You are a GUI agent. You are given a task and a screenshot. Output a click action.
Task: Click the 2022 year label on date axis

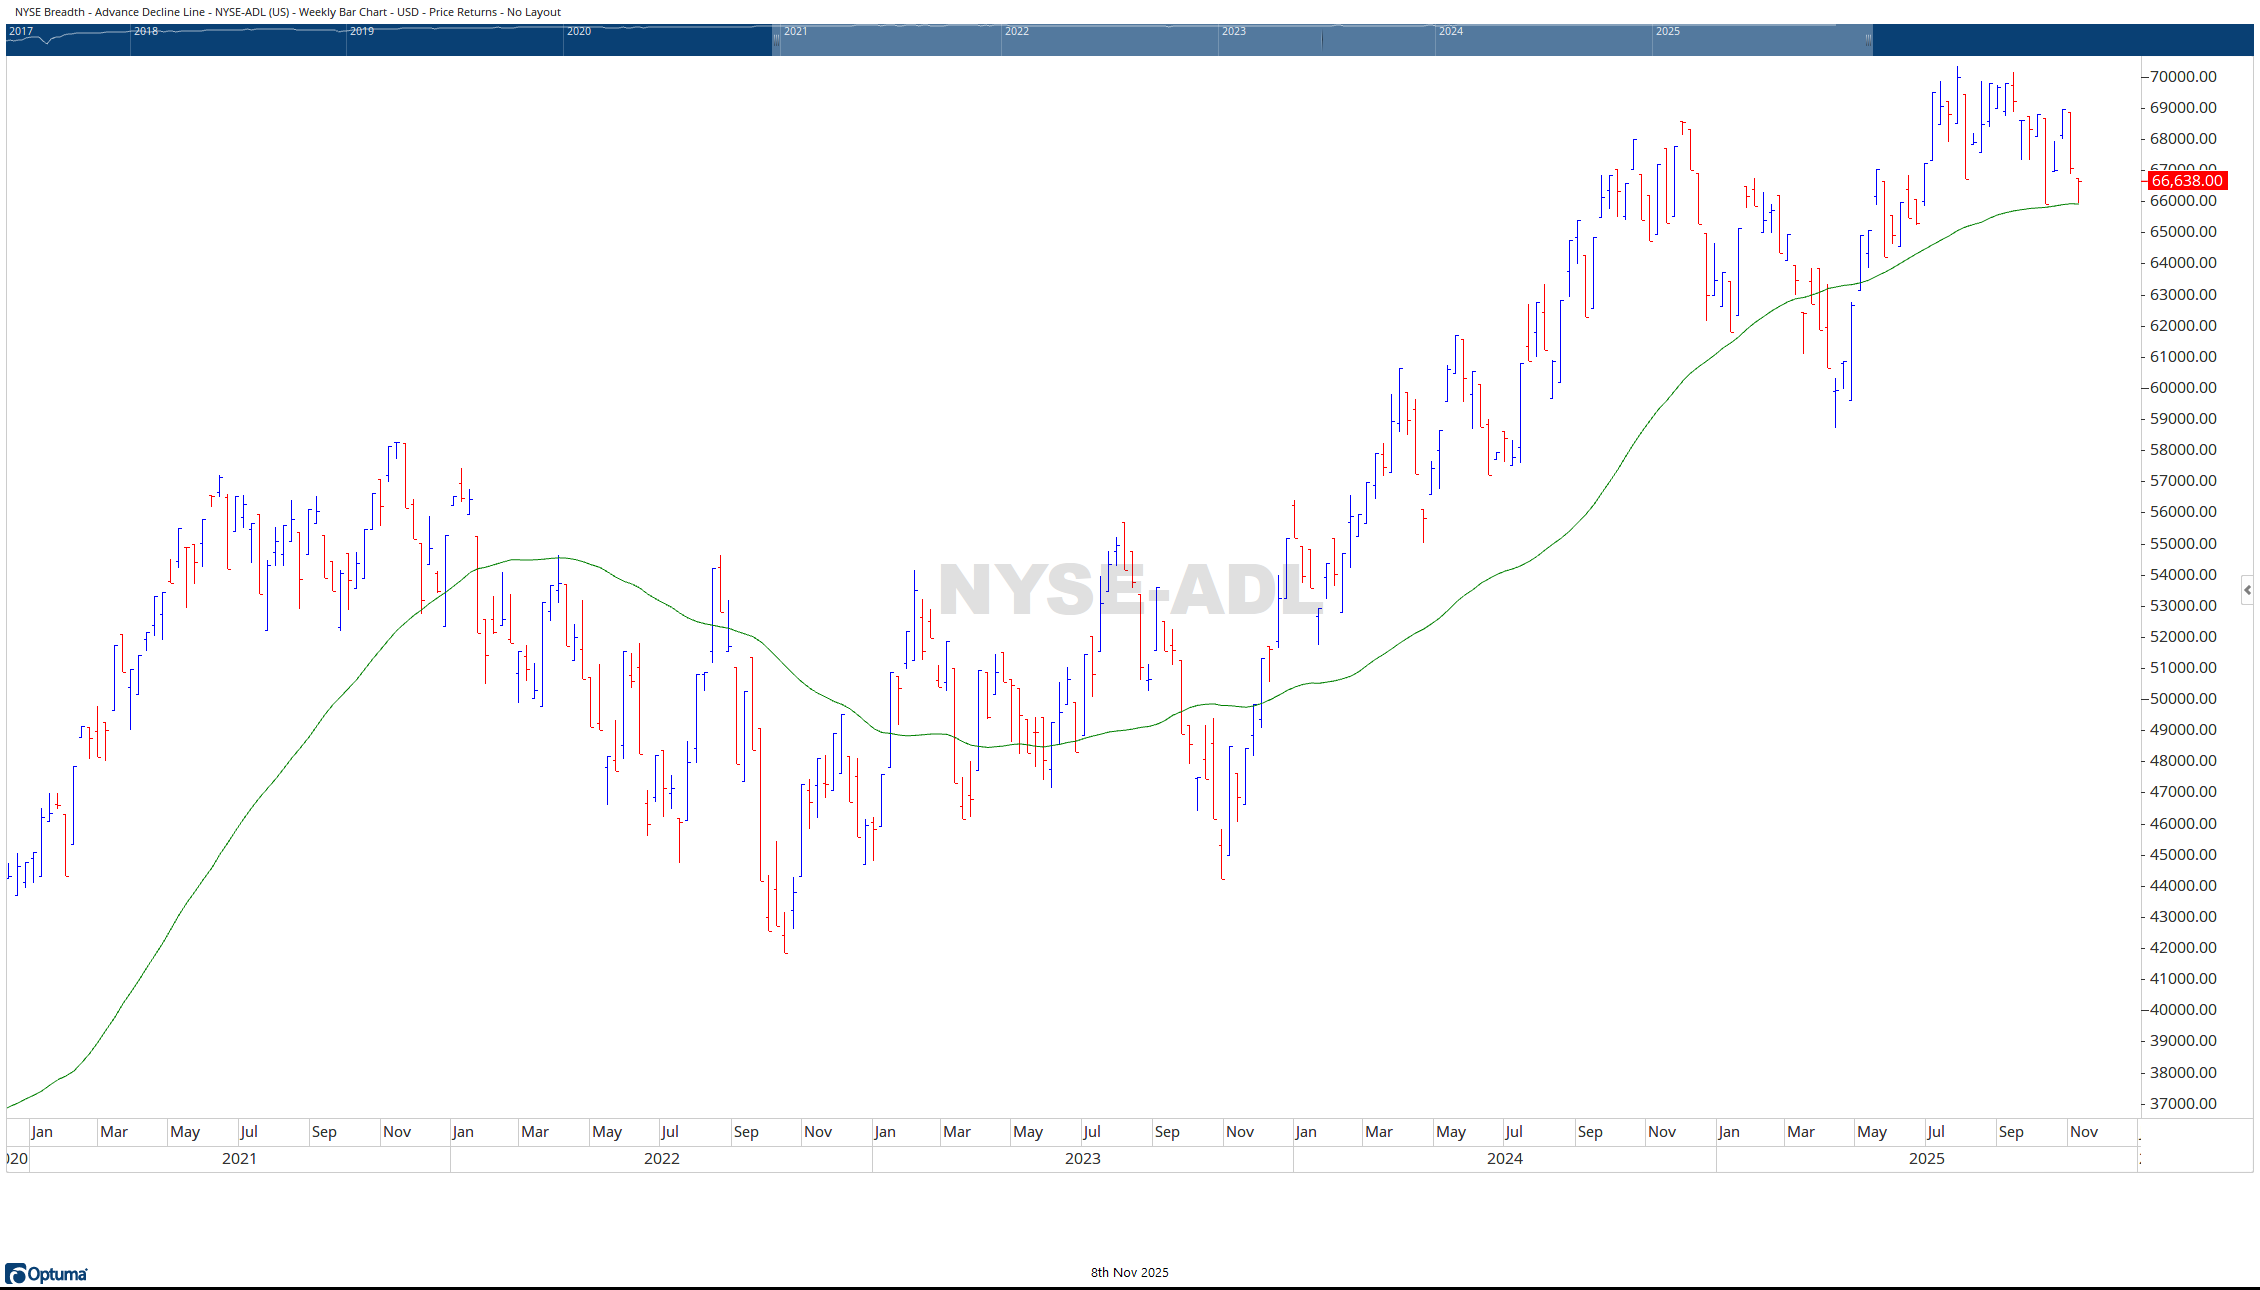[661, 1159]
